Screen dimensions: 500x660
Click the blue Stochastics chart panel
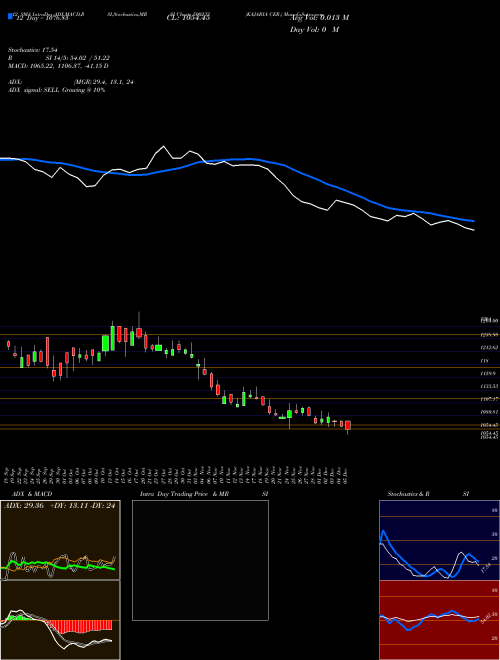pyautogui.click(x=439, y=540)
